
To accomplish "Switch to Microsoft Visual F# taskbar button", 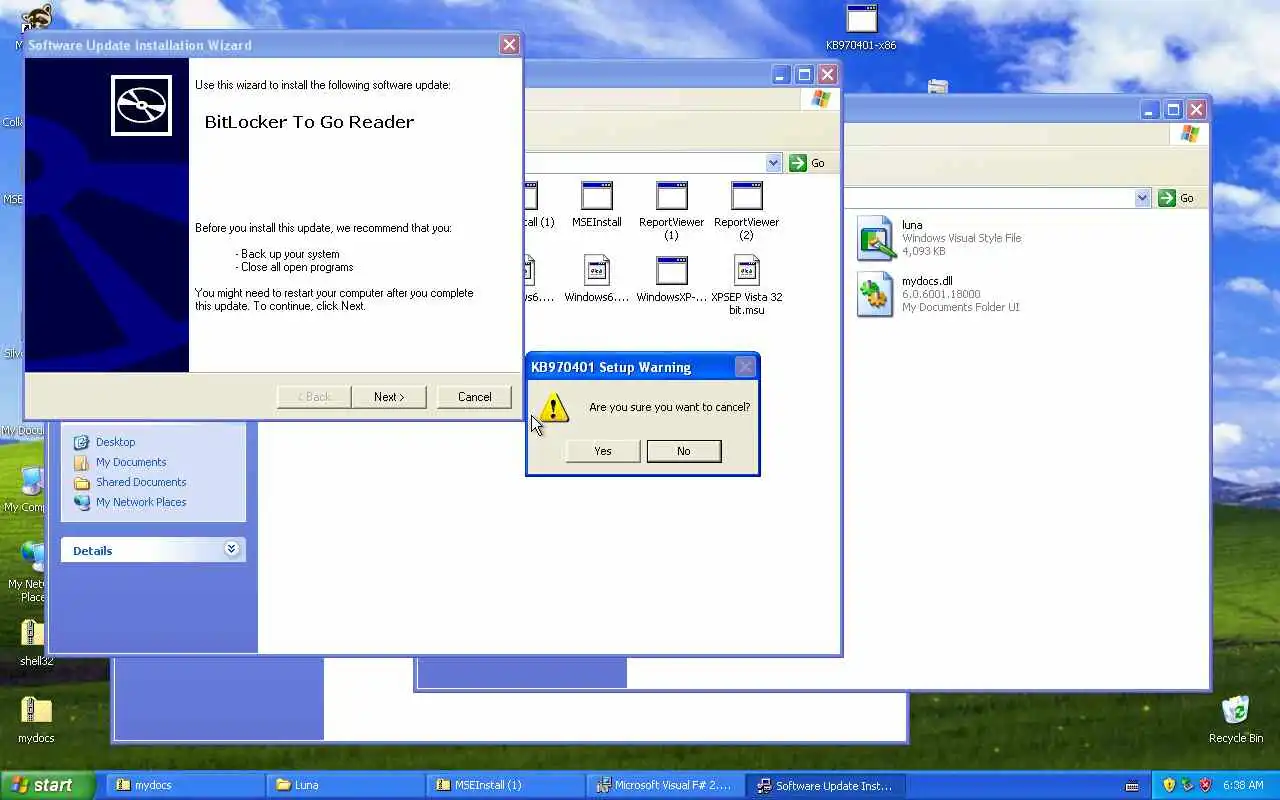I will pyautogui.click(x=665, y=785).
